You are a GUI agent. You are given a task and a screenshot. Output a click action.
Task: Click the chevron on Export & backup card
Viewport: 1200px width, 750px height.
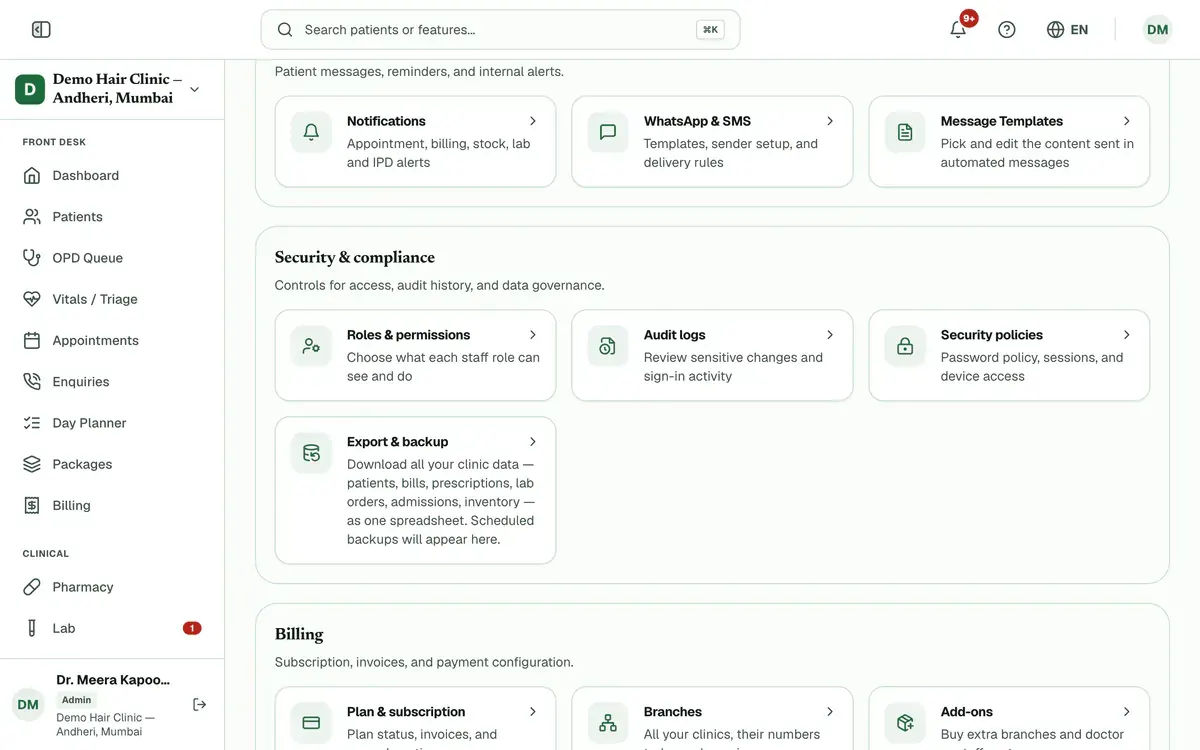point(533,442)
